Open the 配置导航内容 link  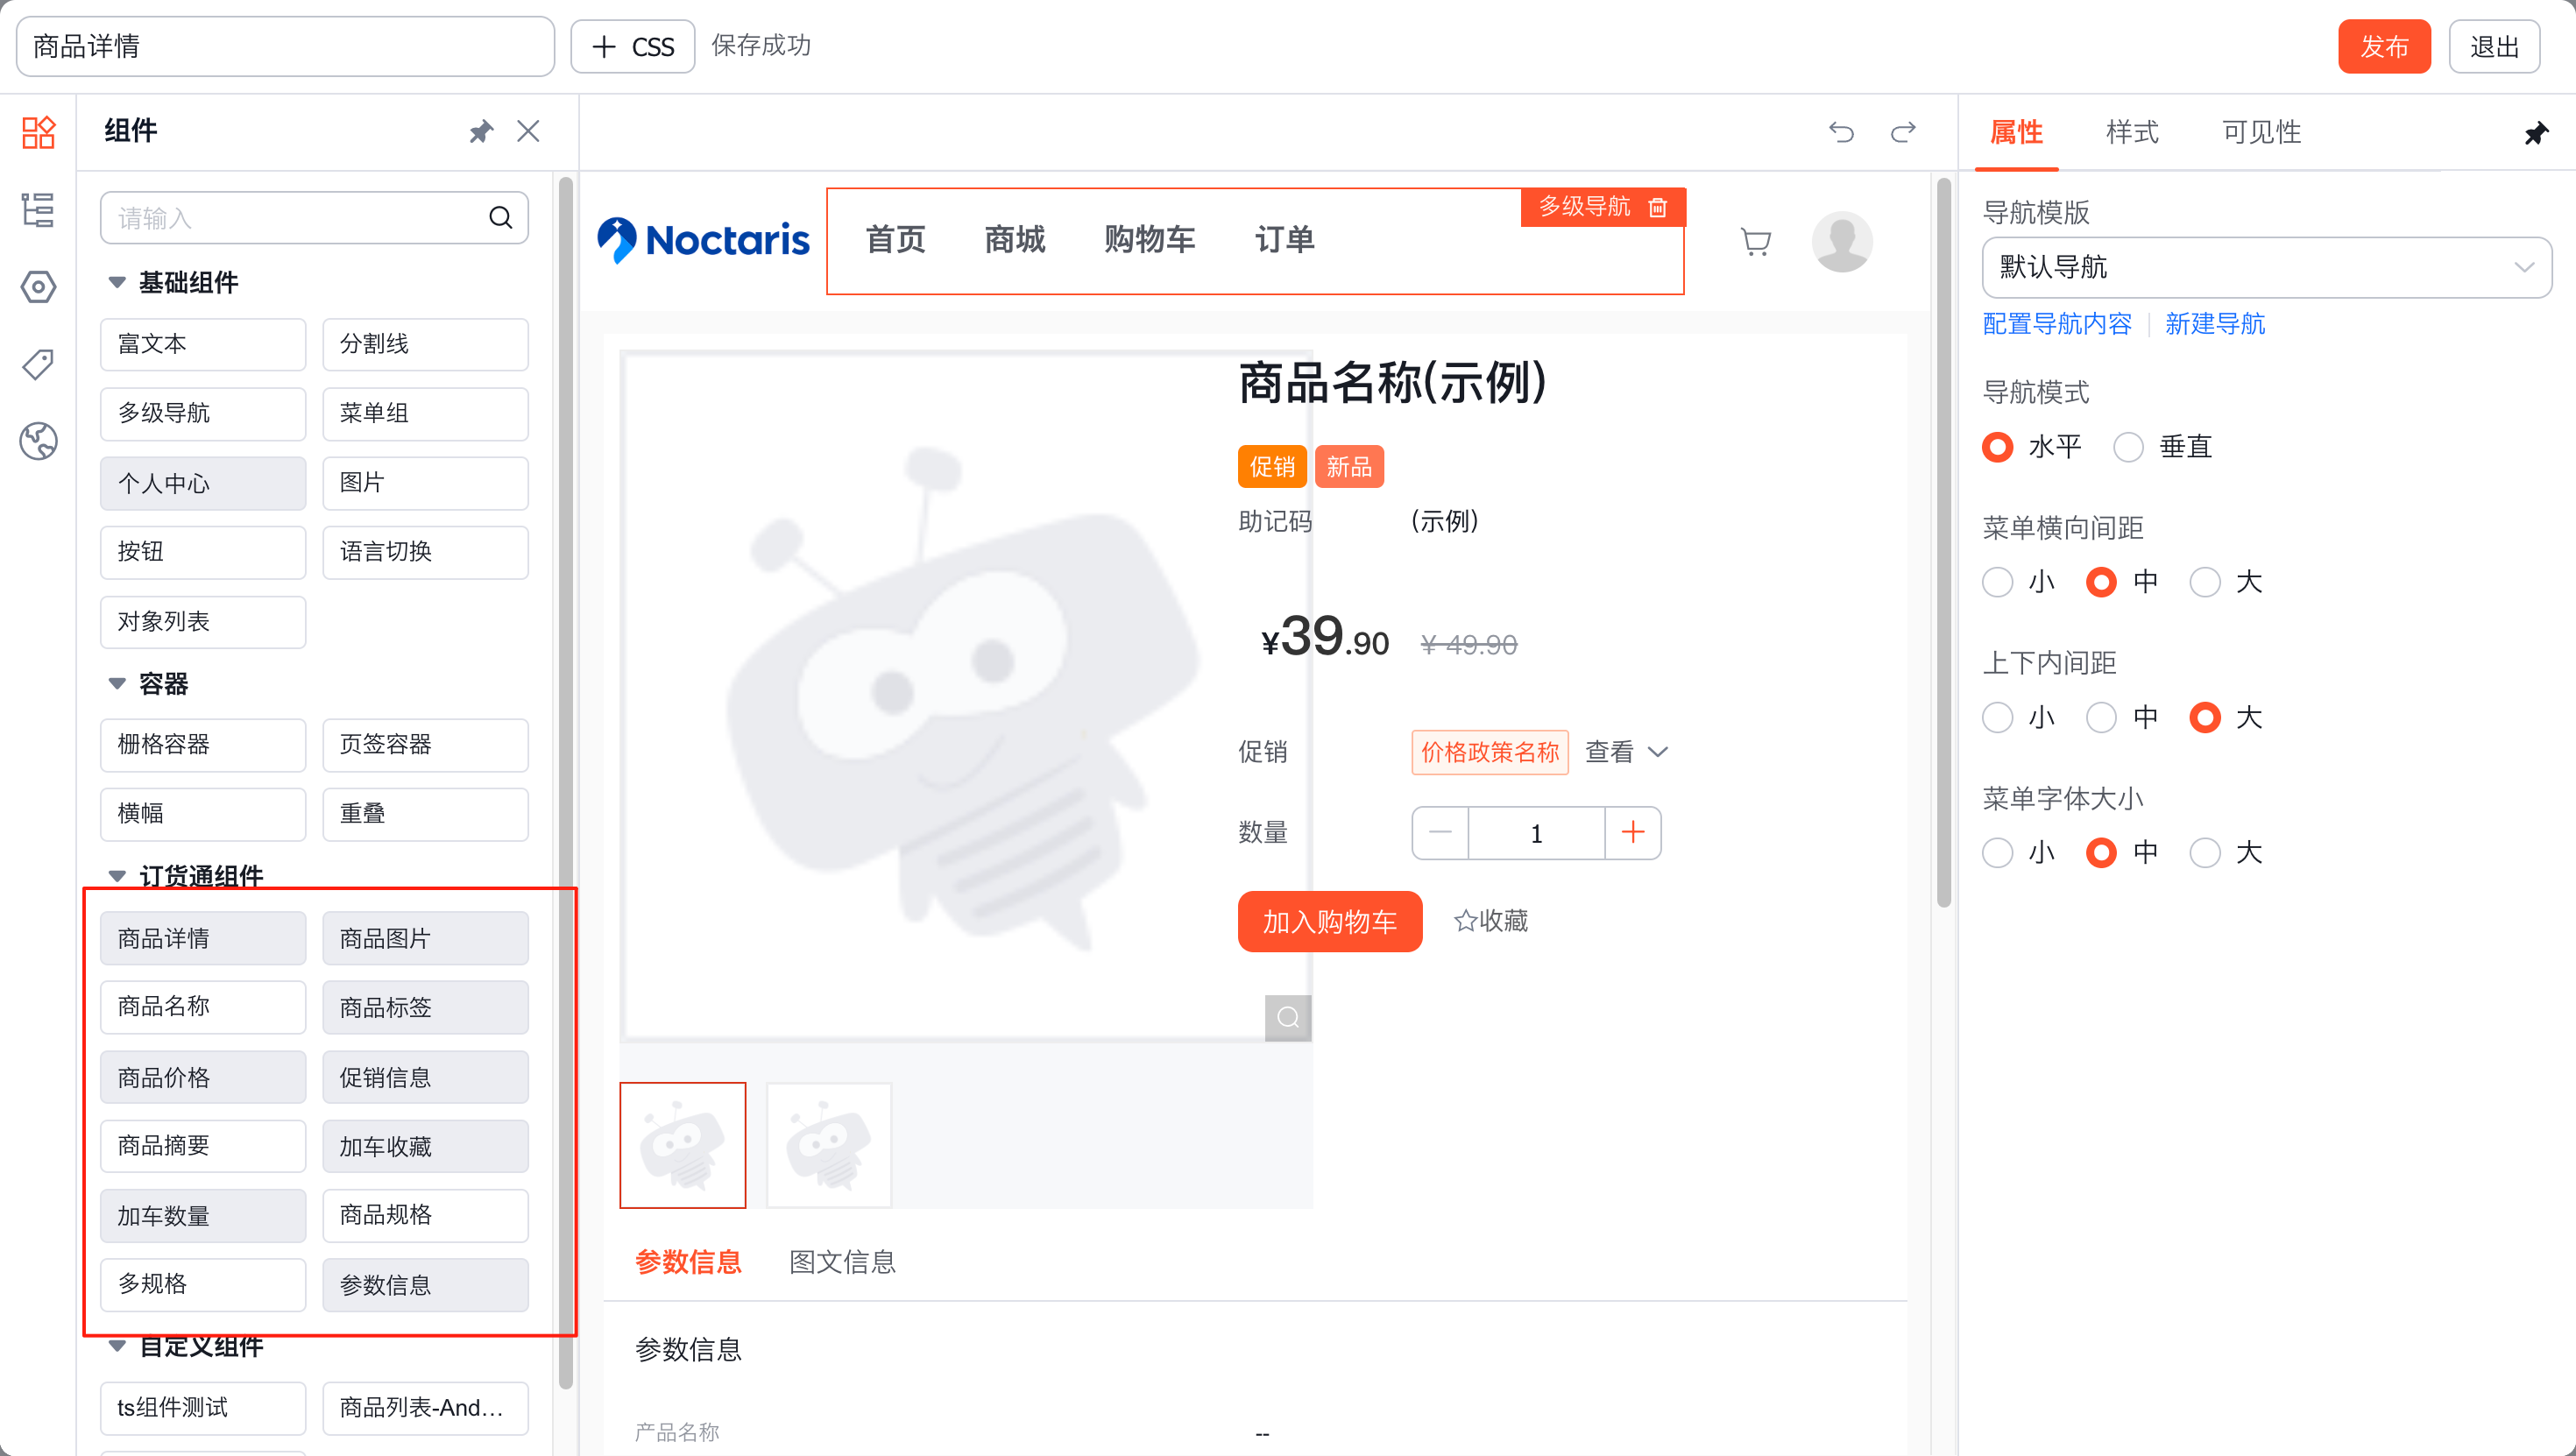(2056, 324)
